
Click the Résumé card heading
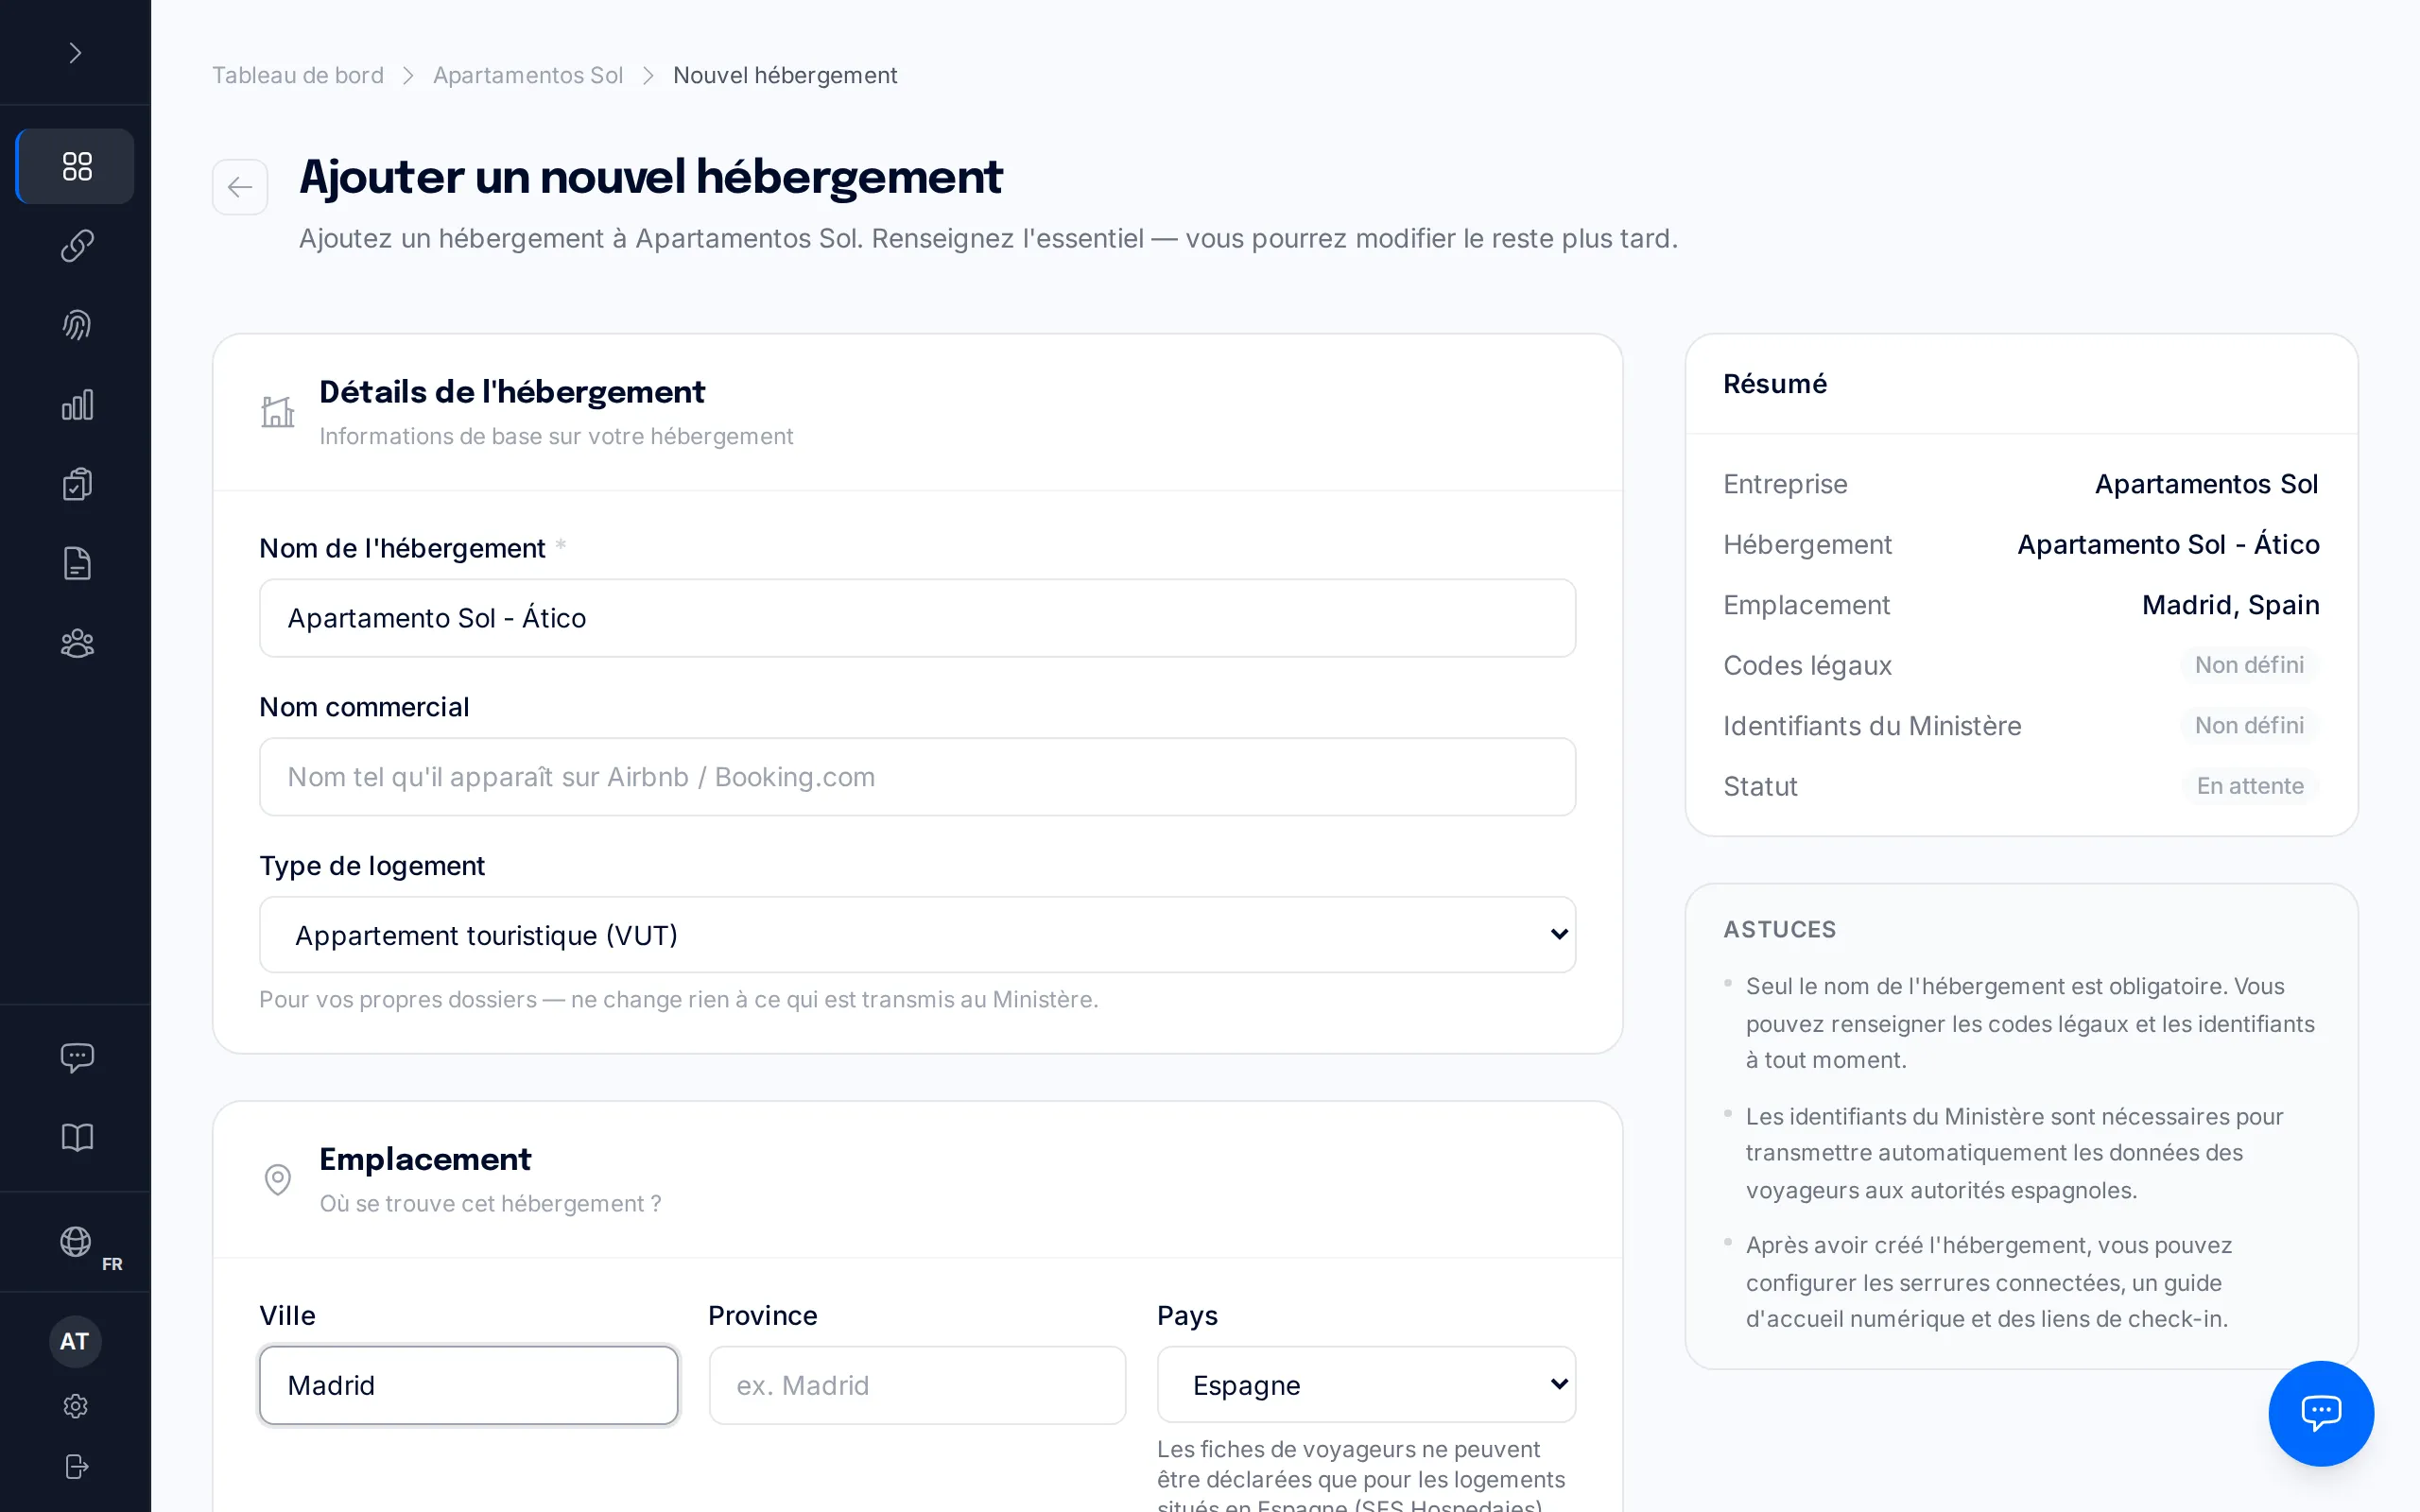pyautogui.click(x=1775, y=384)
